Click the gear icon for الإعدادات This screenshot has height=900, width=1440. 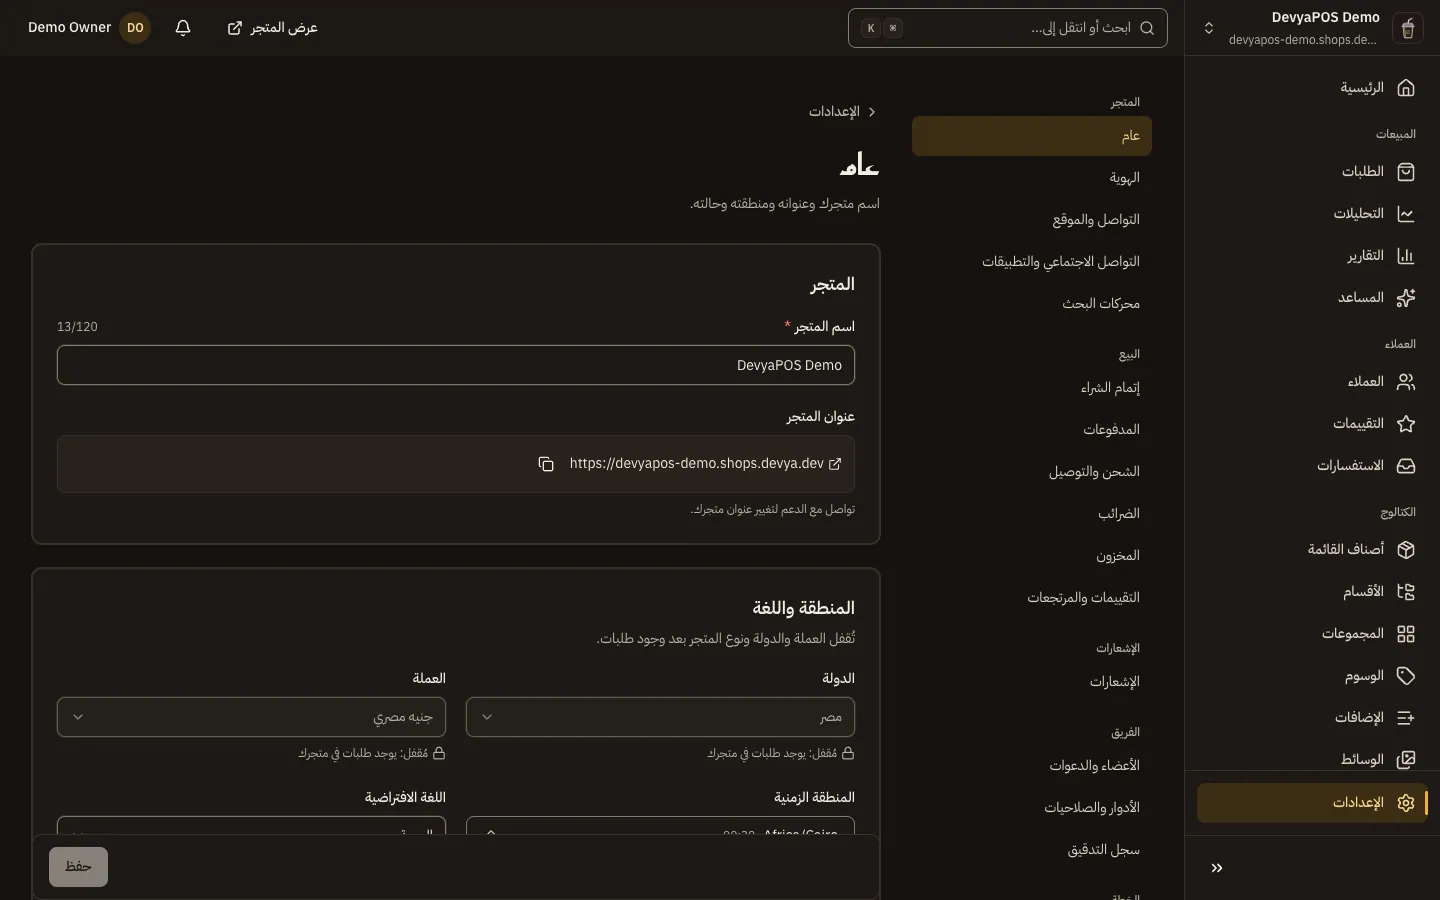tap(1406, 803)
